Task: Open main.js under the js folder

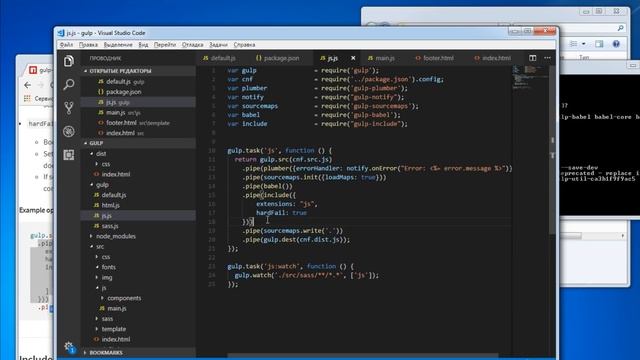Action: pos(138,308)
